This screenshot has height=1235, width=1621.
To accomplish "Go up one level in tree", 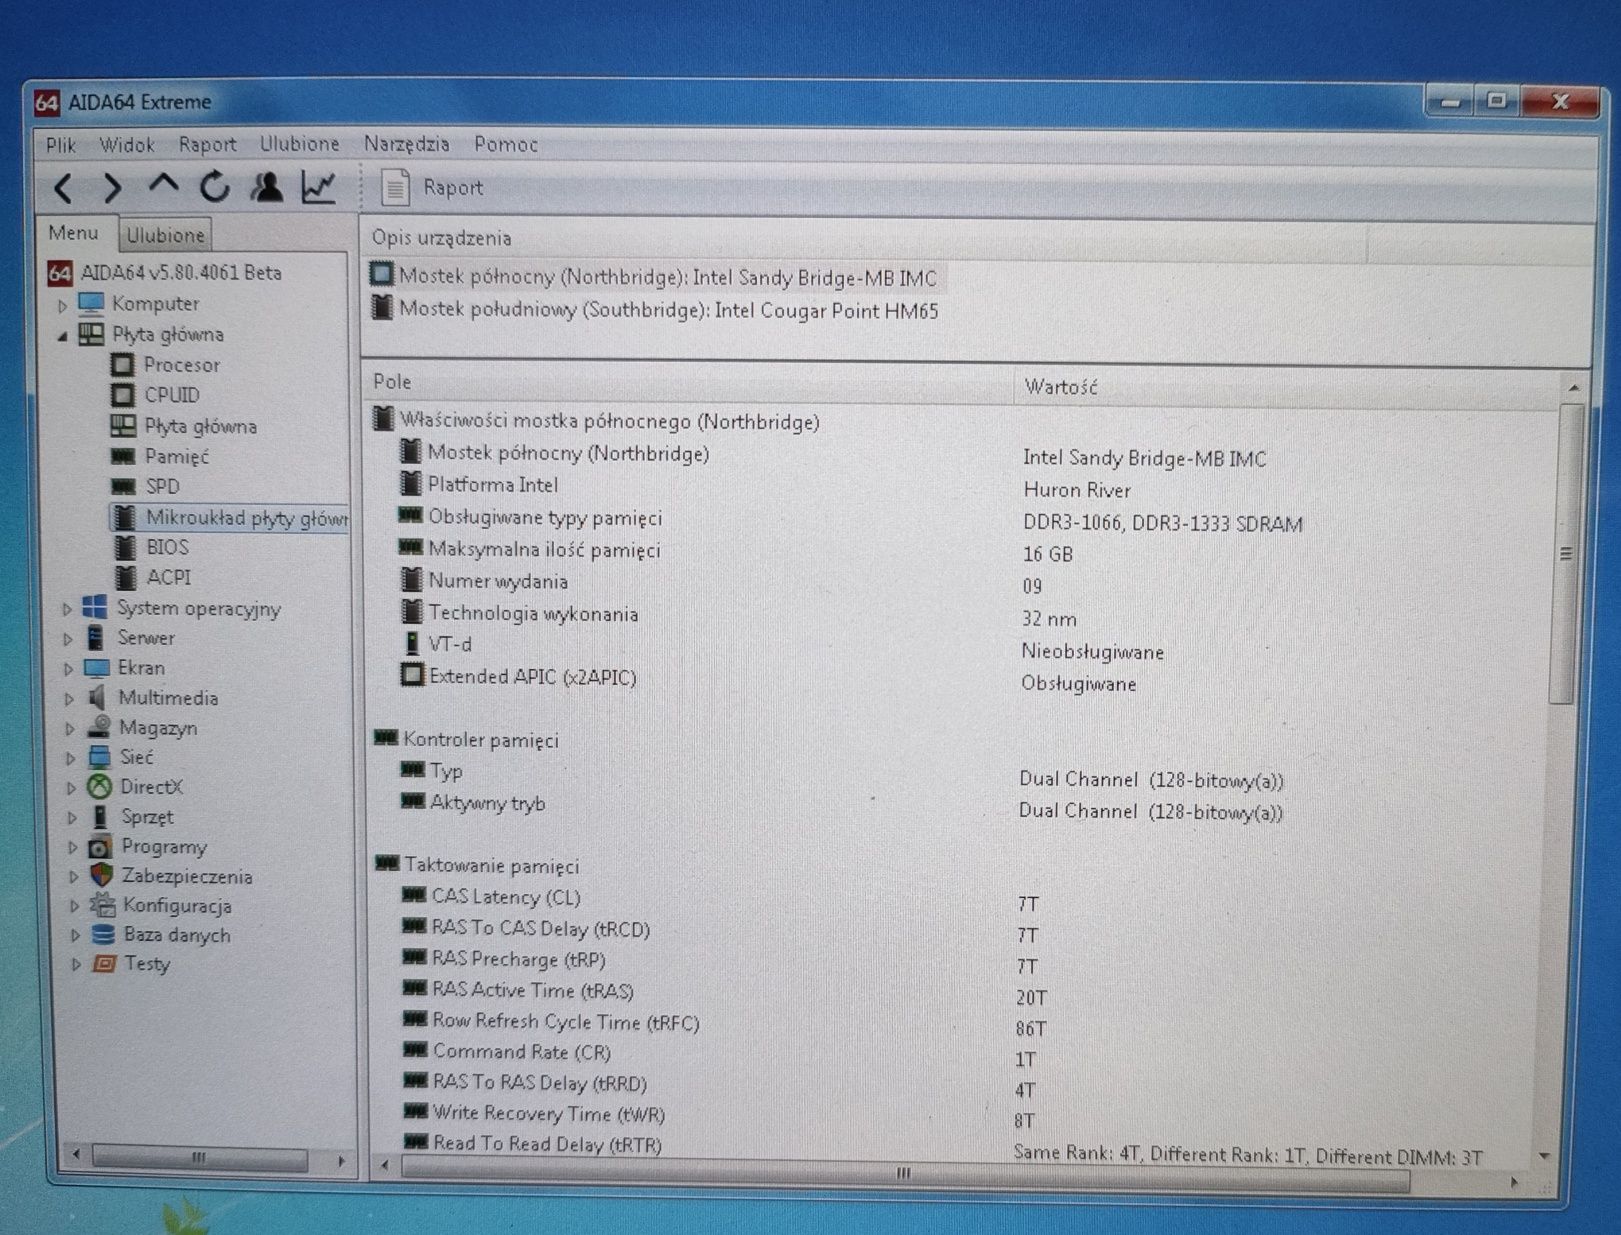I will 163,185.
